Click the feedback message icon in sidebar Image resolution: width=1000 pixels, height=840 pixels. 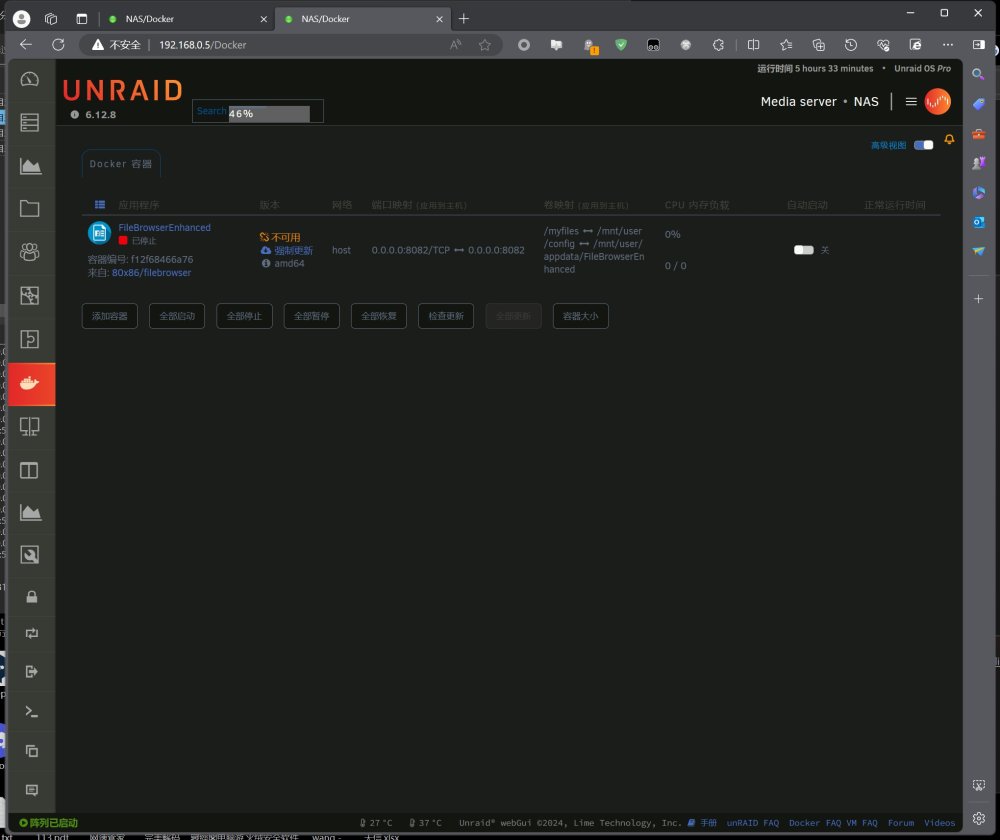31,790
